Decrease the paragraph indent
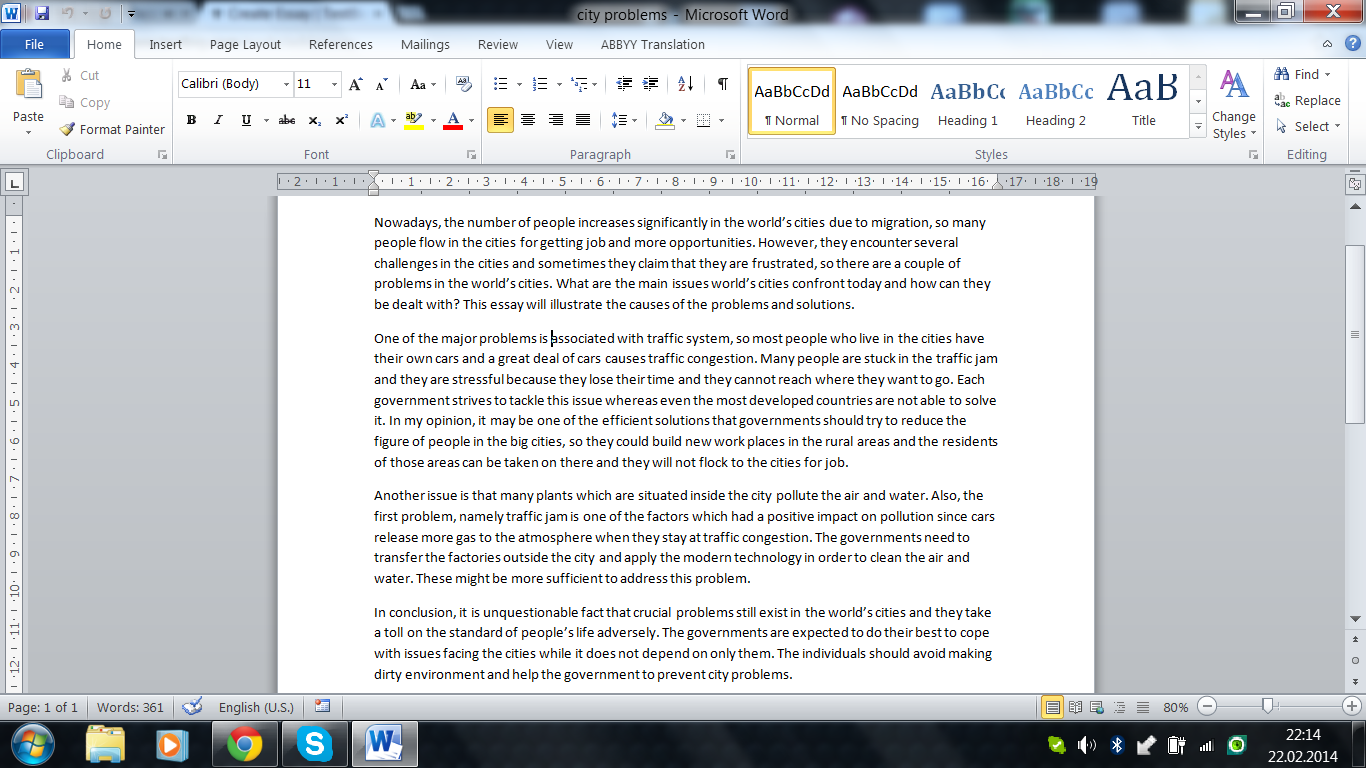This screenshot has width=1366, height=768. click(624, 84)
